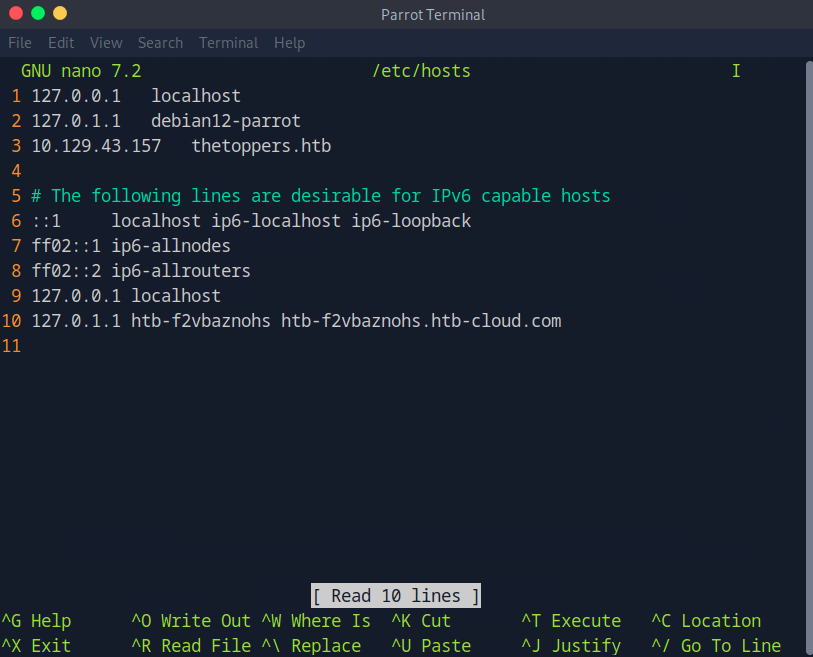Open the Help menu in menu bar

(289, 43)
